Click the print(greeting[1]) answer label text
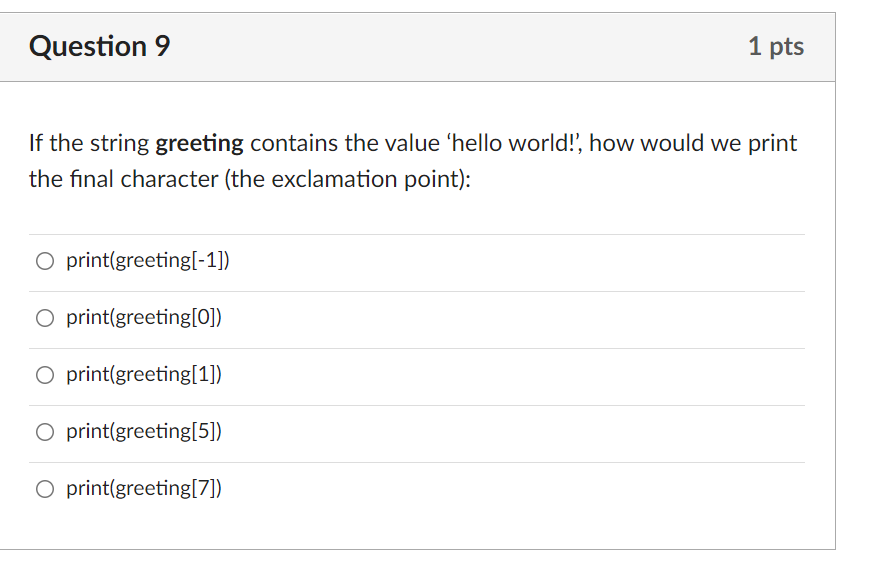The image size is (884, 570). tap(144, 376)
